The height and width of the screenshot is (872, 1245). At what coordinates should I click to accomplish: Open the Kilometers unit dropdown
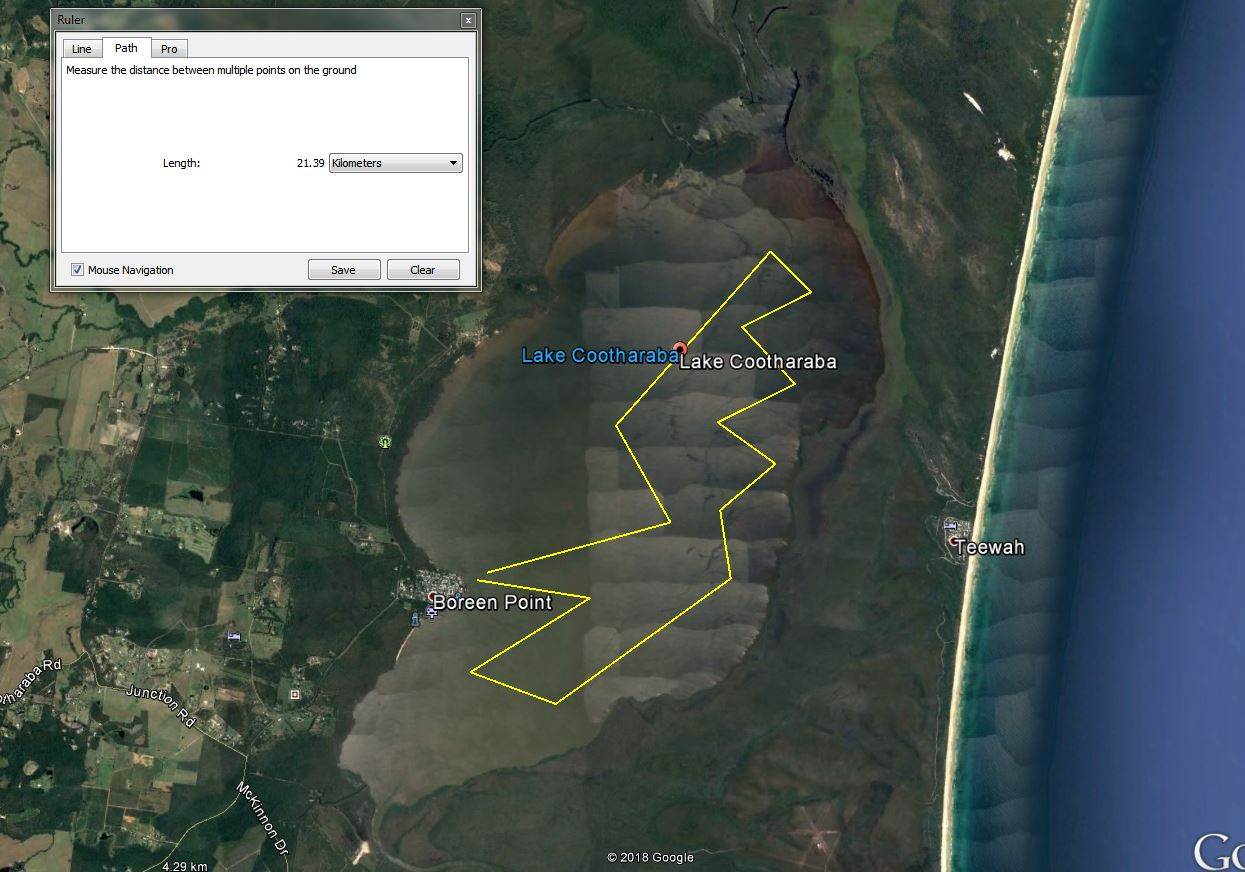coord(396,163)
